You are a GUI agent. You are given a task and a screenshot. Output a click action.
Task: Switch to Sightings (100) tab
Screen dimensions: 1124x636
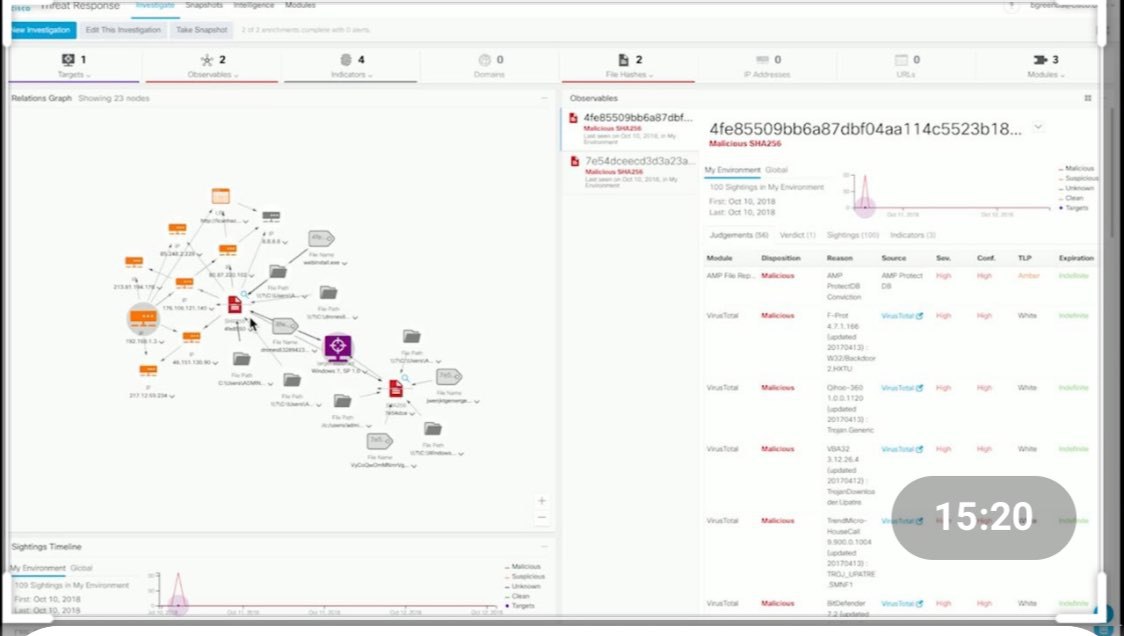852,235
